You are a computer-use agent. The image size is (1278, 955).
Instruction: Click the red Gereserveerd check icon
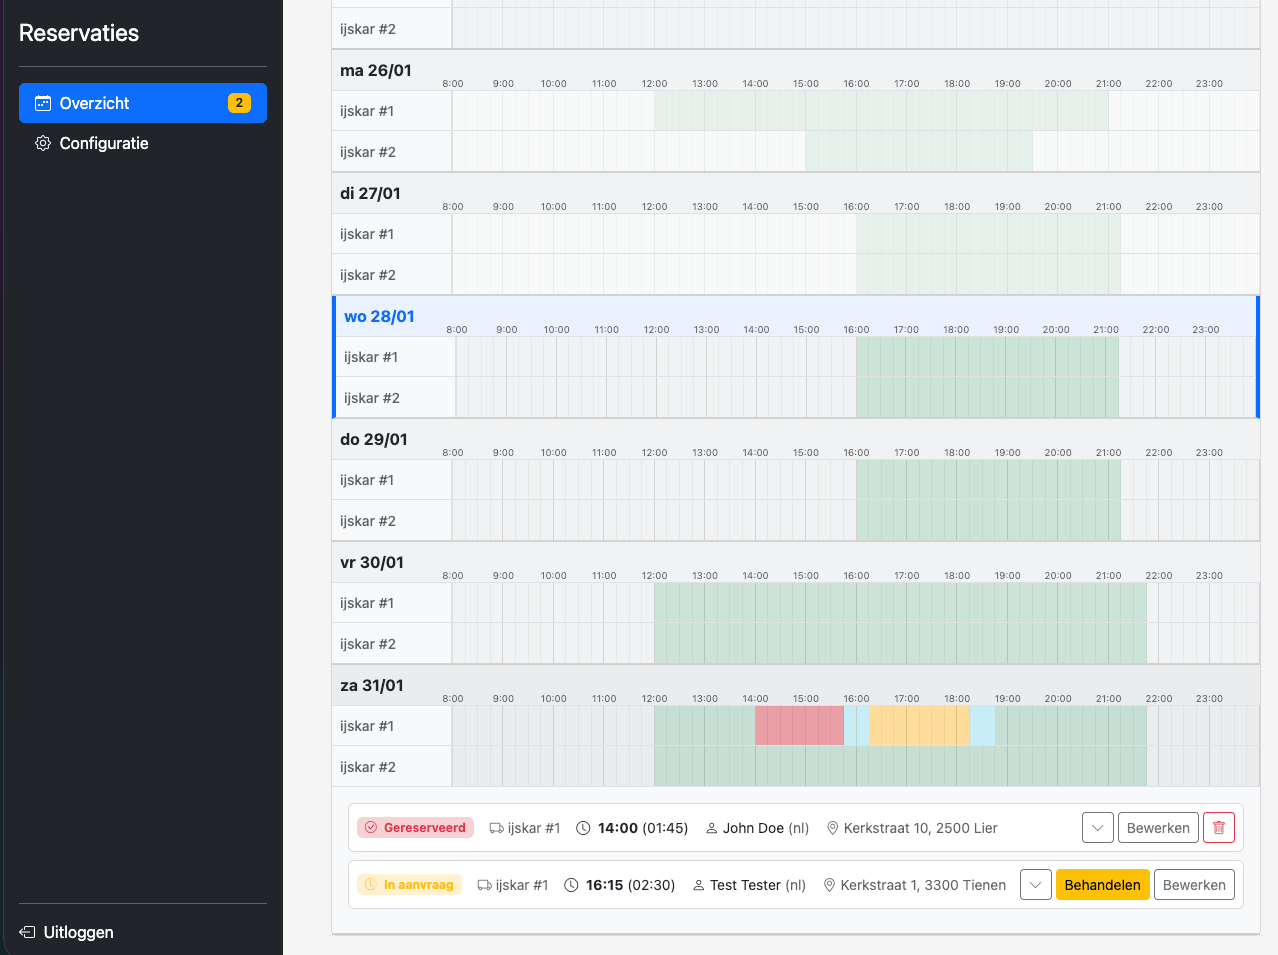371,828
